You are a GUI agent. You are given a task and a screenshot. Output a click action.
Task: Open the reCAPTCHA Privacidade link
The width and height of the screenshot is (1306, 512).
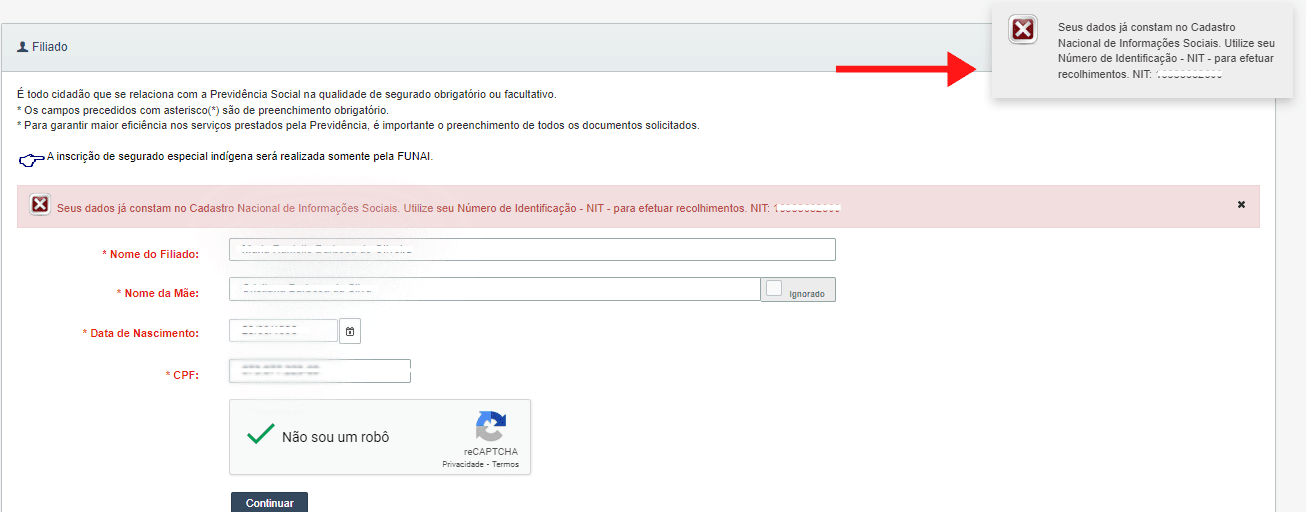point(462,465)
